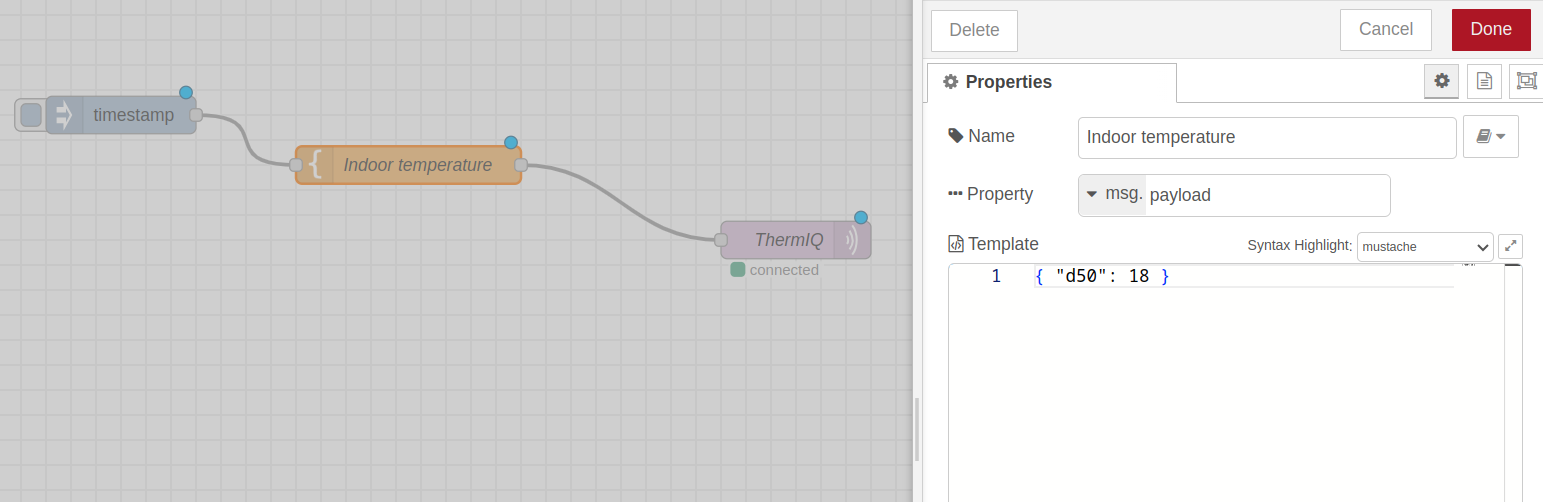Switch to the Properties tab
1543x502 pixels.
(x=1050, y=82)
